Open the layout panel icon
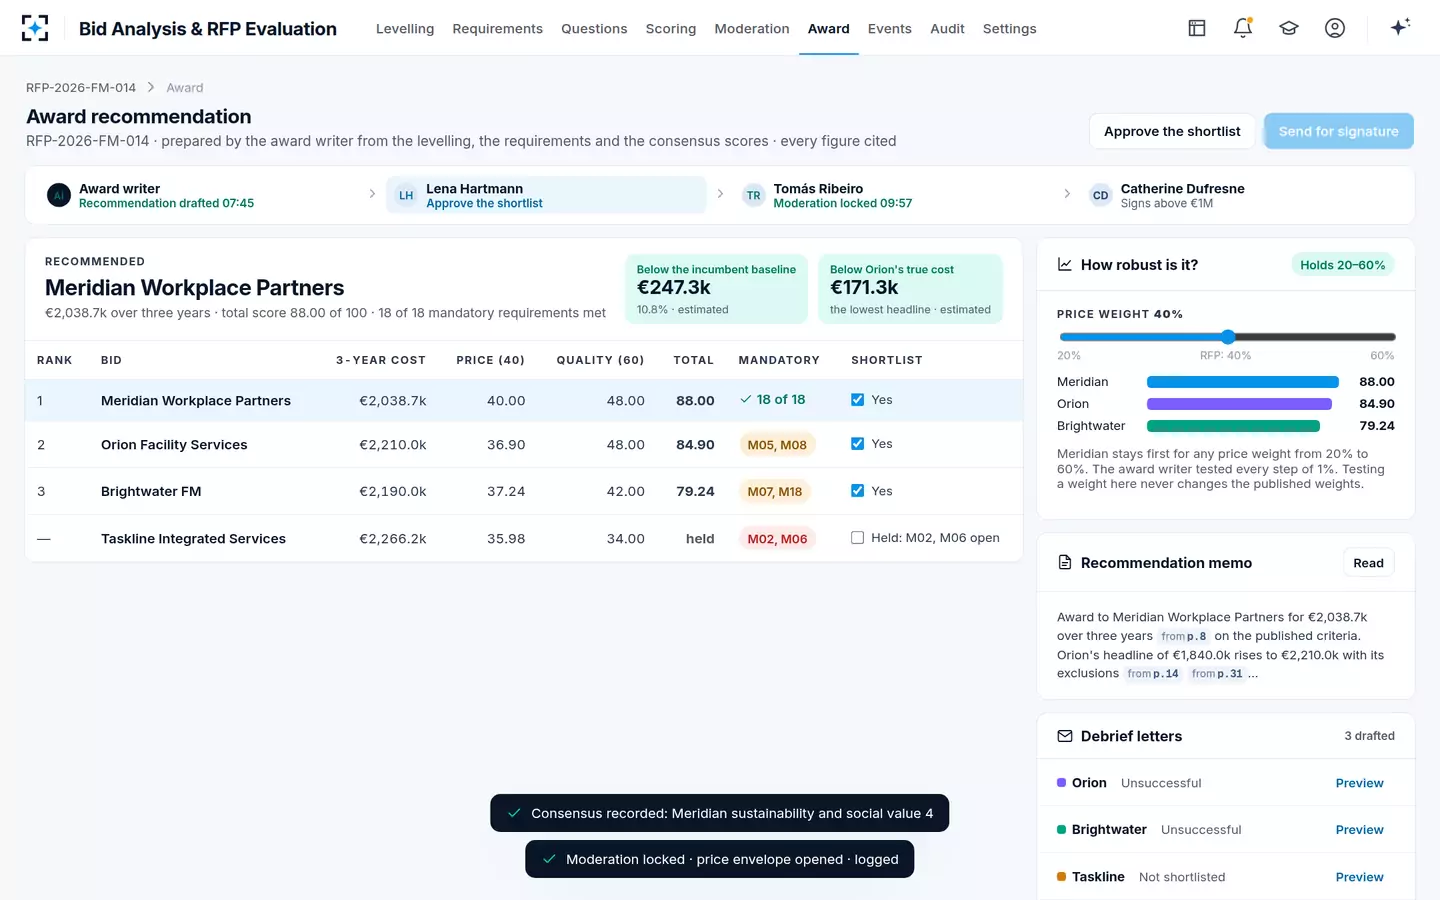The width and height of the screenshot is (1440, 900). coord(1197,28)
